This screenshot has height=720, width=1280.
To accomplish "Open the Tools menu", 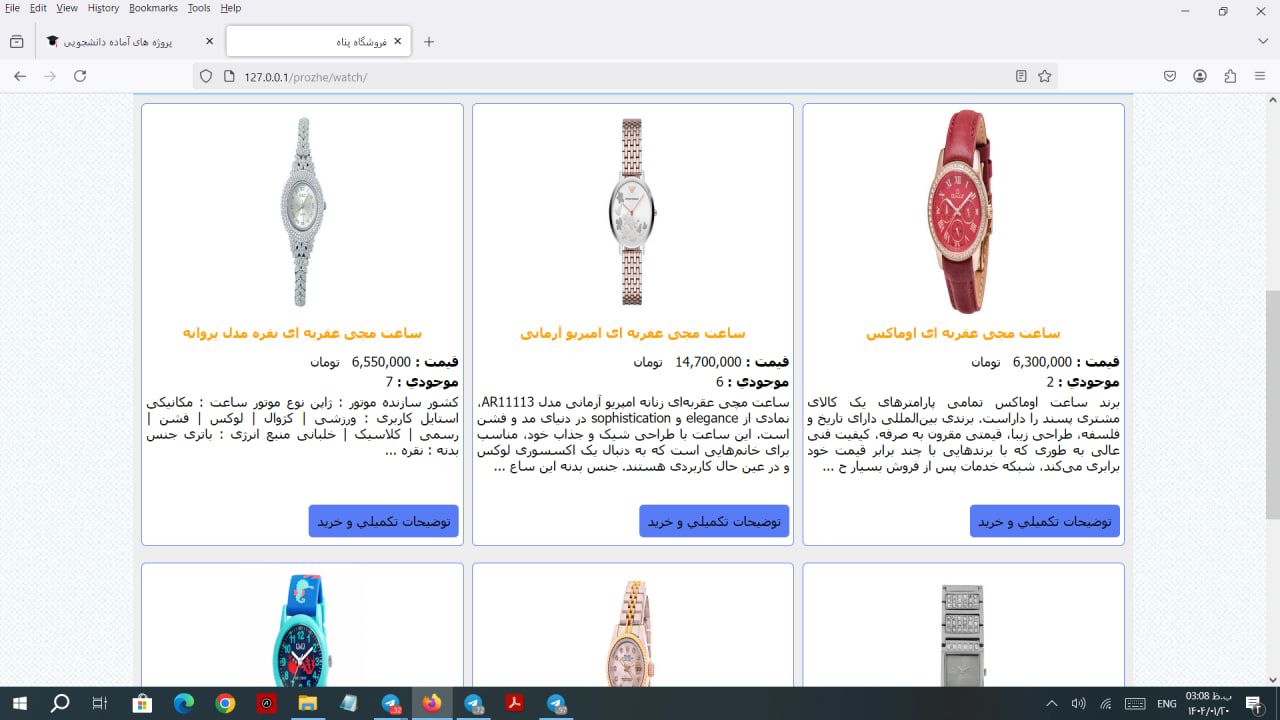I will [x=199, y=8].
